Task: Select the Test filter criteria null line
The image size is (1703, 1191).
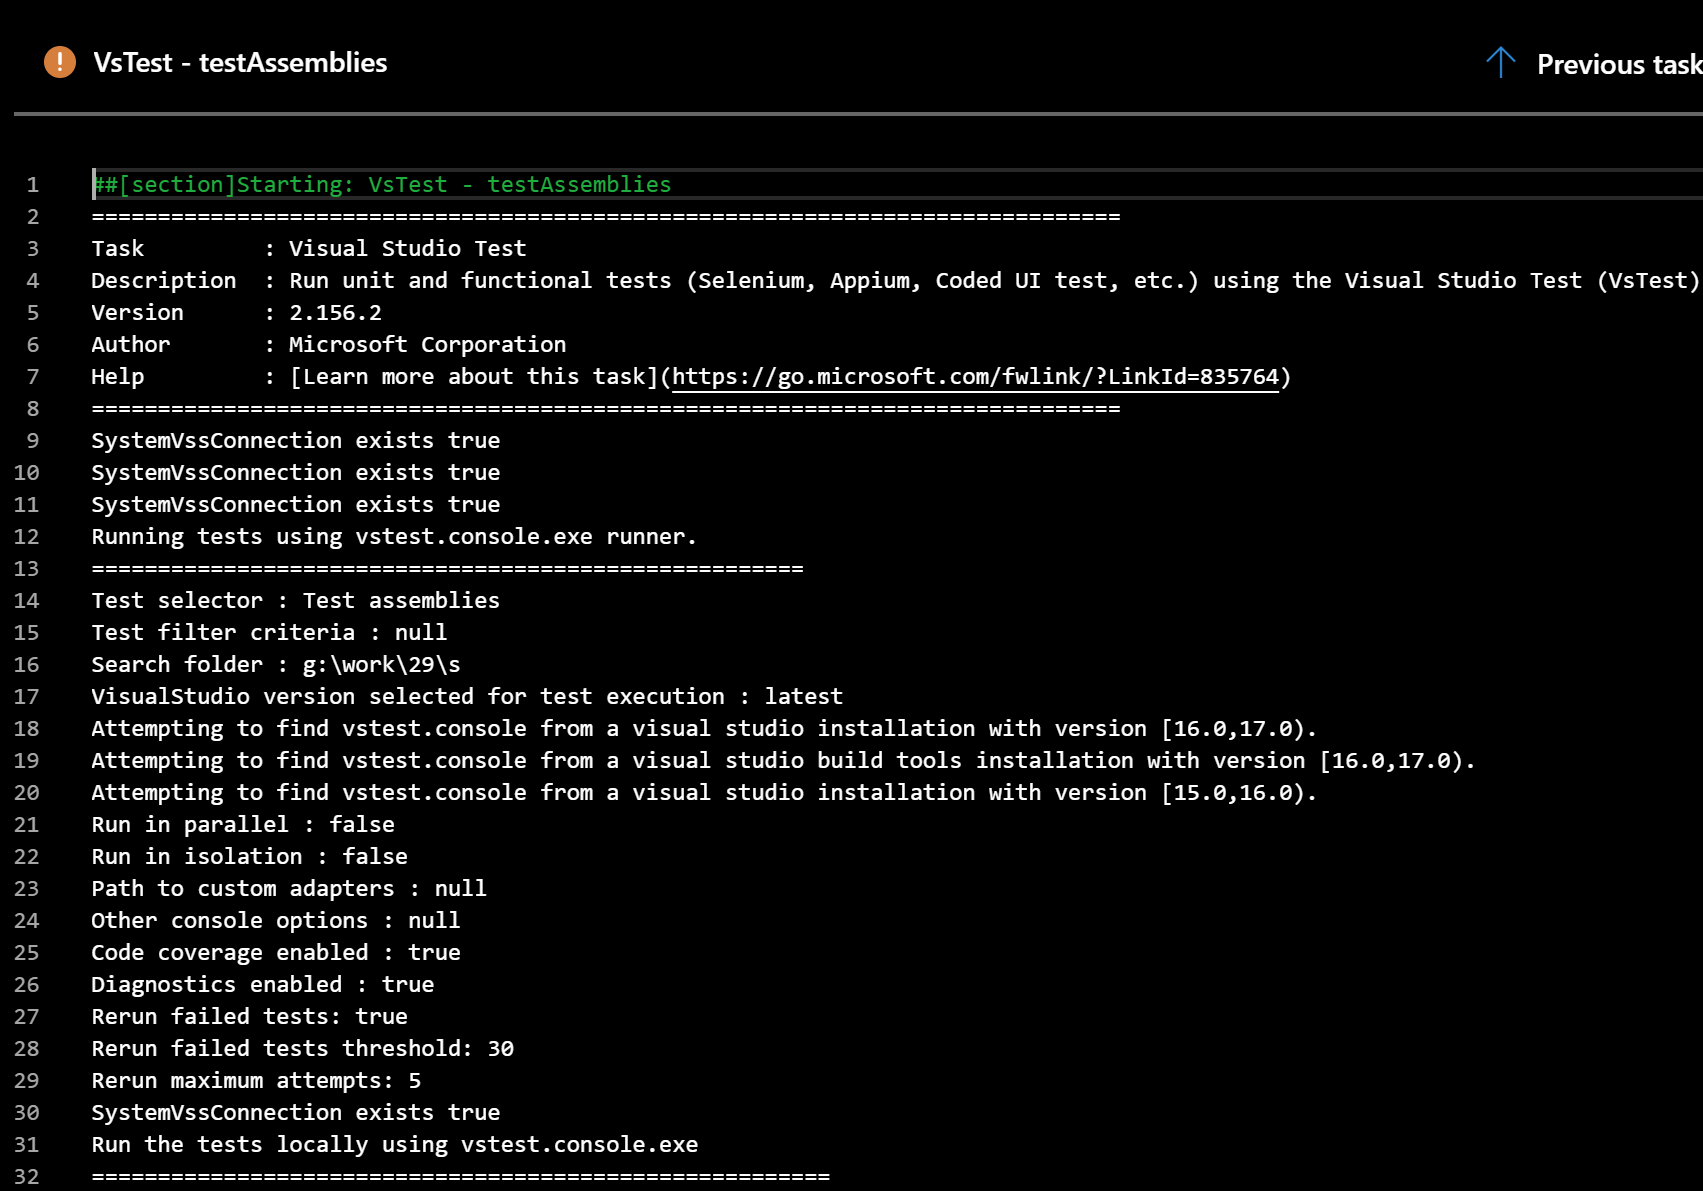Action: tap(269, 633)
